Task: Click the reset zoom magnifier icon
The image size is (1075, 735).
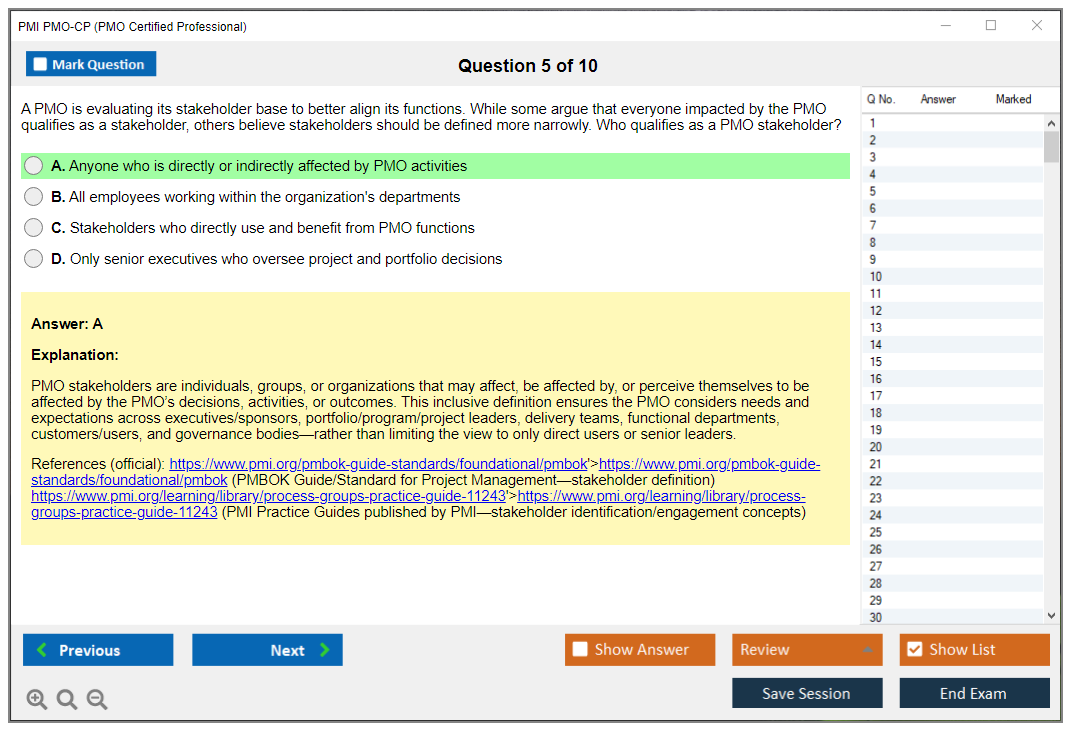Action: click(66, 699)
